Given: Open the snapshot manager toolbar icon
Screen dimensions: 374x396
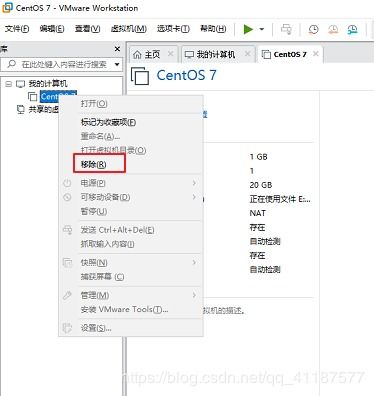Looking at the screenshot, I should point(353,29).
